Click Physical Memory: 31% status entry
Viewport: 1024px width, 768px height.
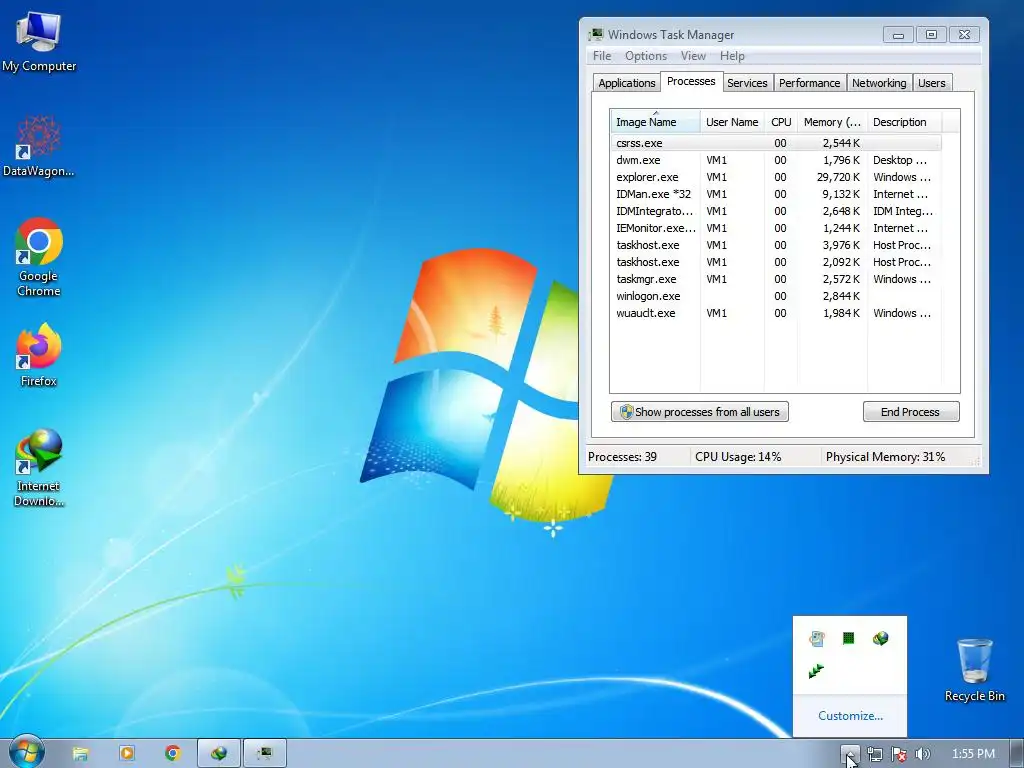click(x=885, y=457)
